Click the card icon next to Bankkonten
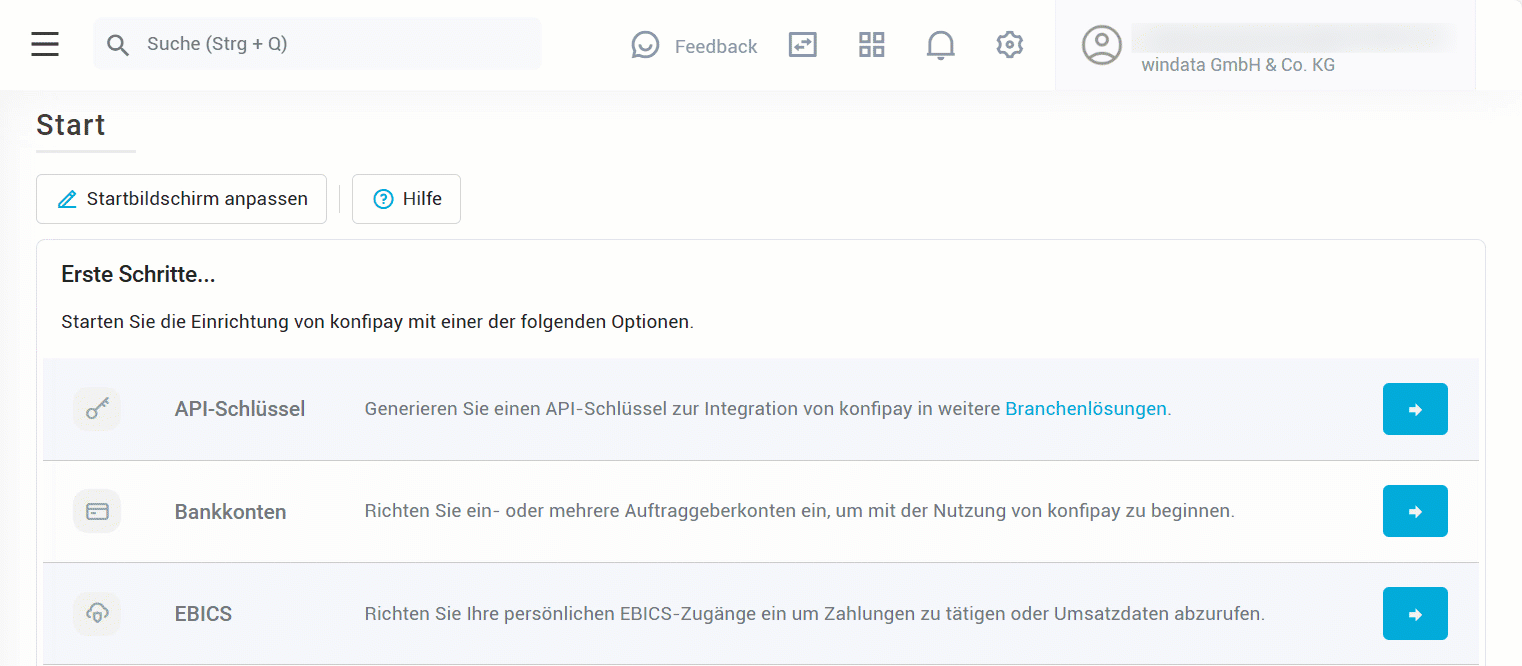This screenshot has width=1522, height=666. click(96, 511)
